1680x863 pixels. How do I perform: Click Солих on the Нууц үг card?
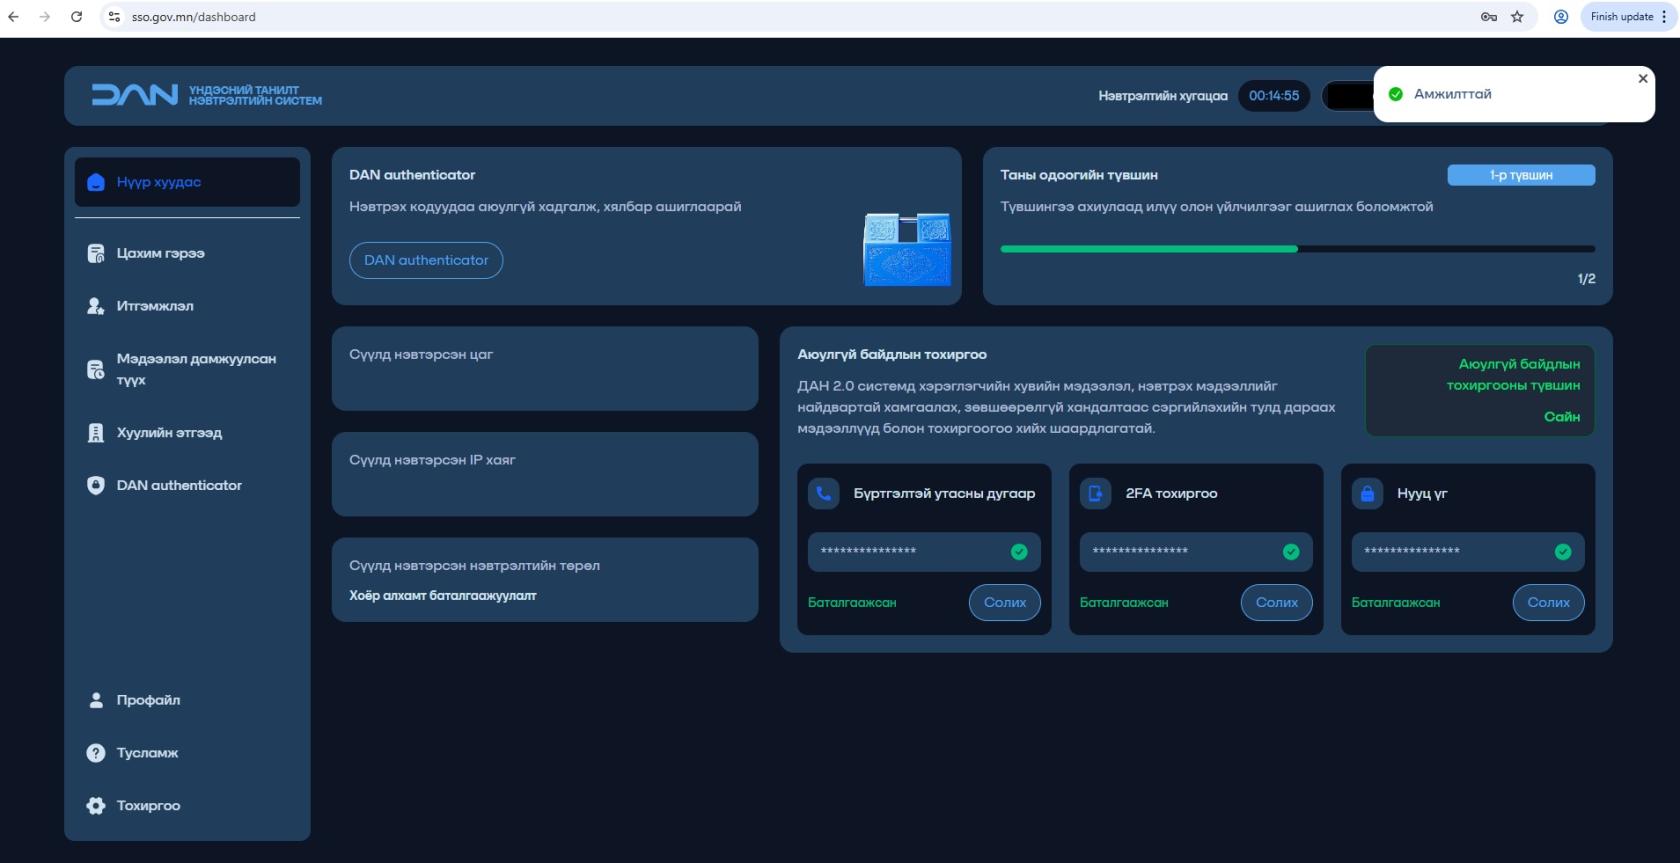pos(1549,602)
